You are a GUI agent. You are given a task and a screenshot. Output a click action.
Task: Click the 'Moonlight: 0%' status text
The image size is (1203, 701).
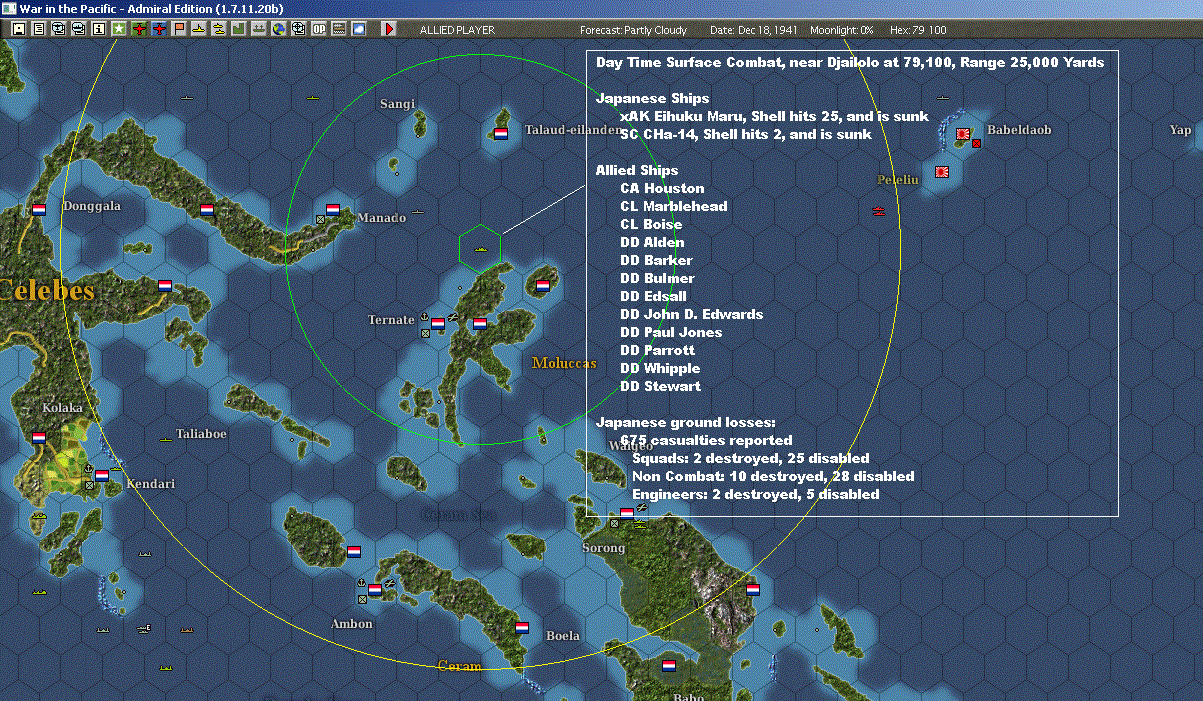[x=842, y=30]
